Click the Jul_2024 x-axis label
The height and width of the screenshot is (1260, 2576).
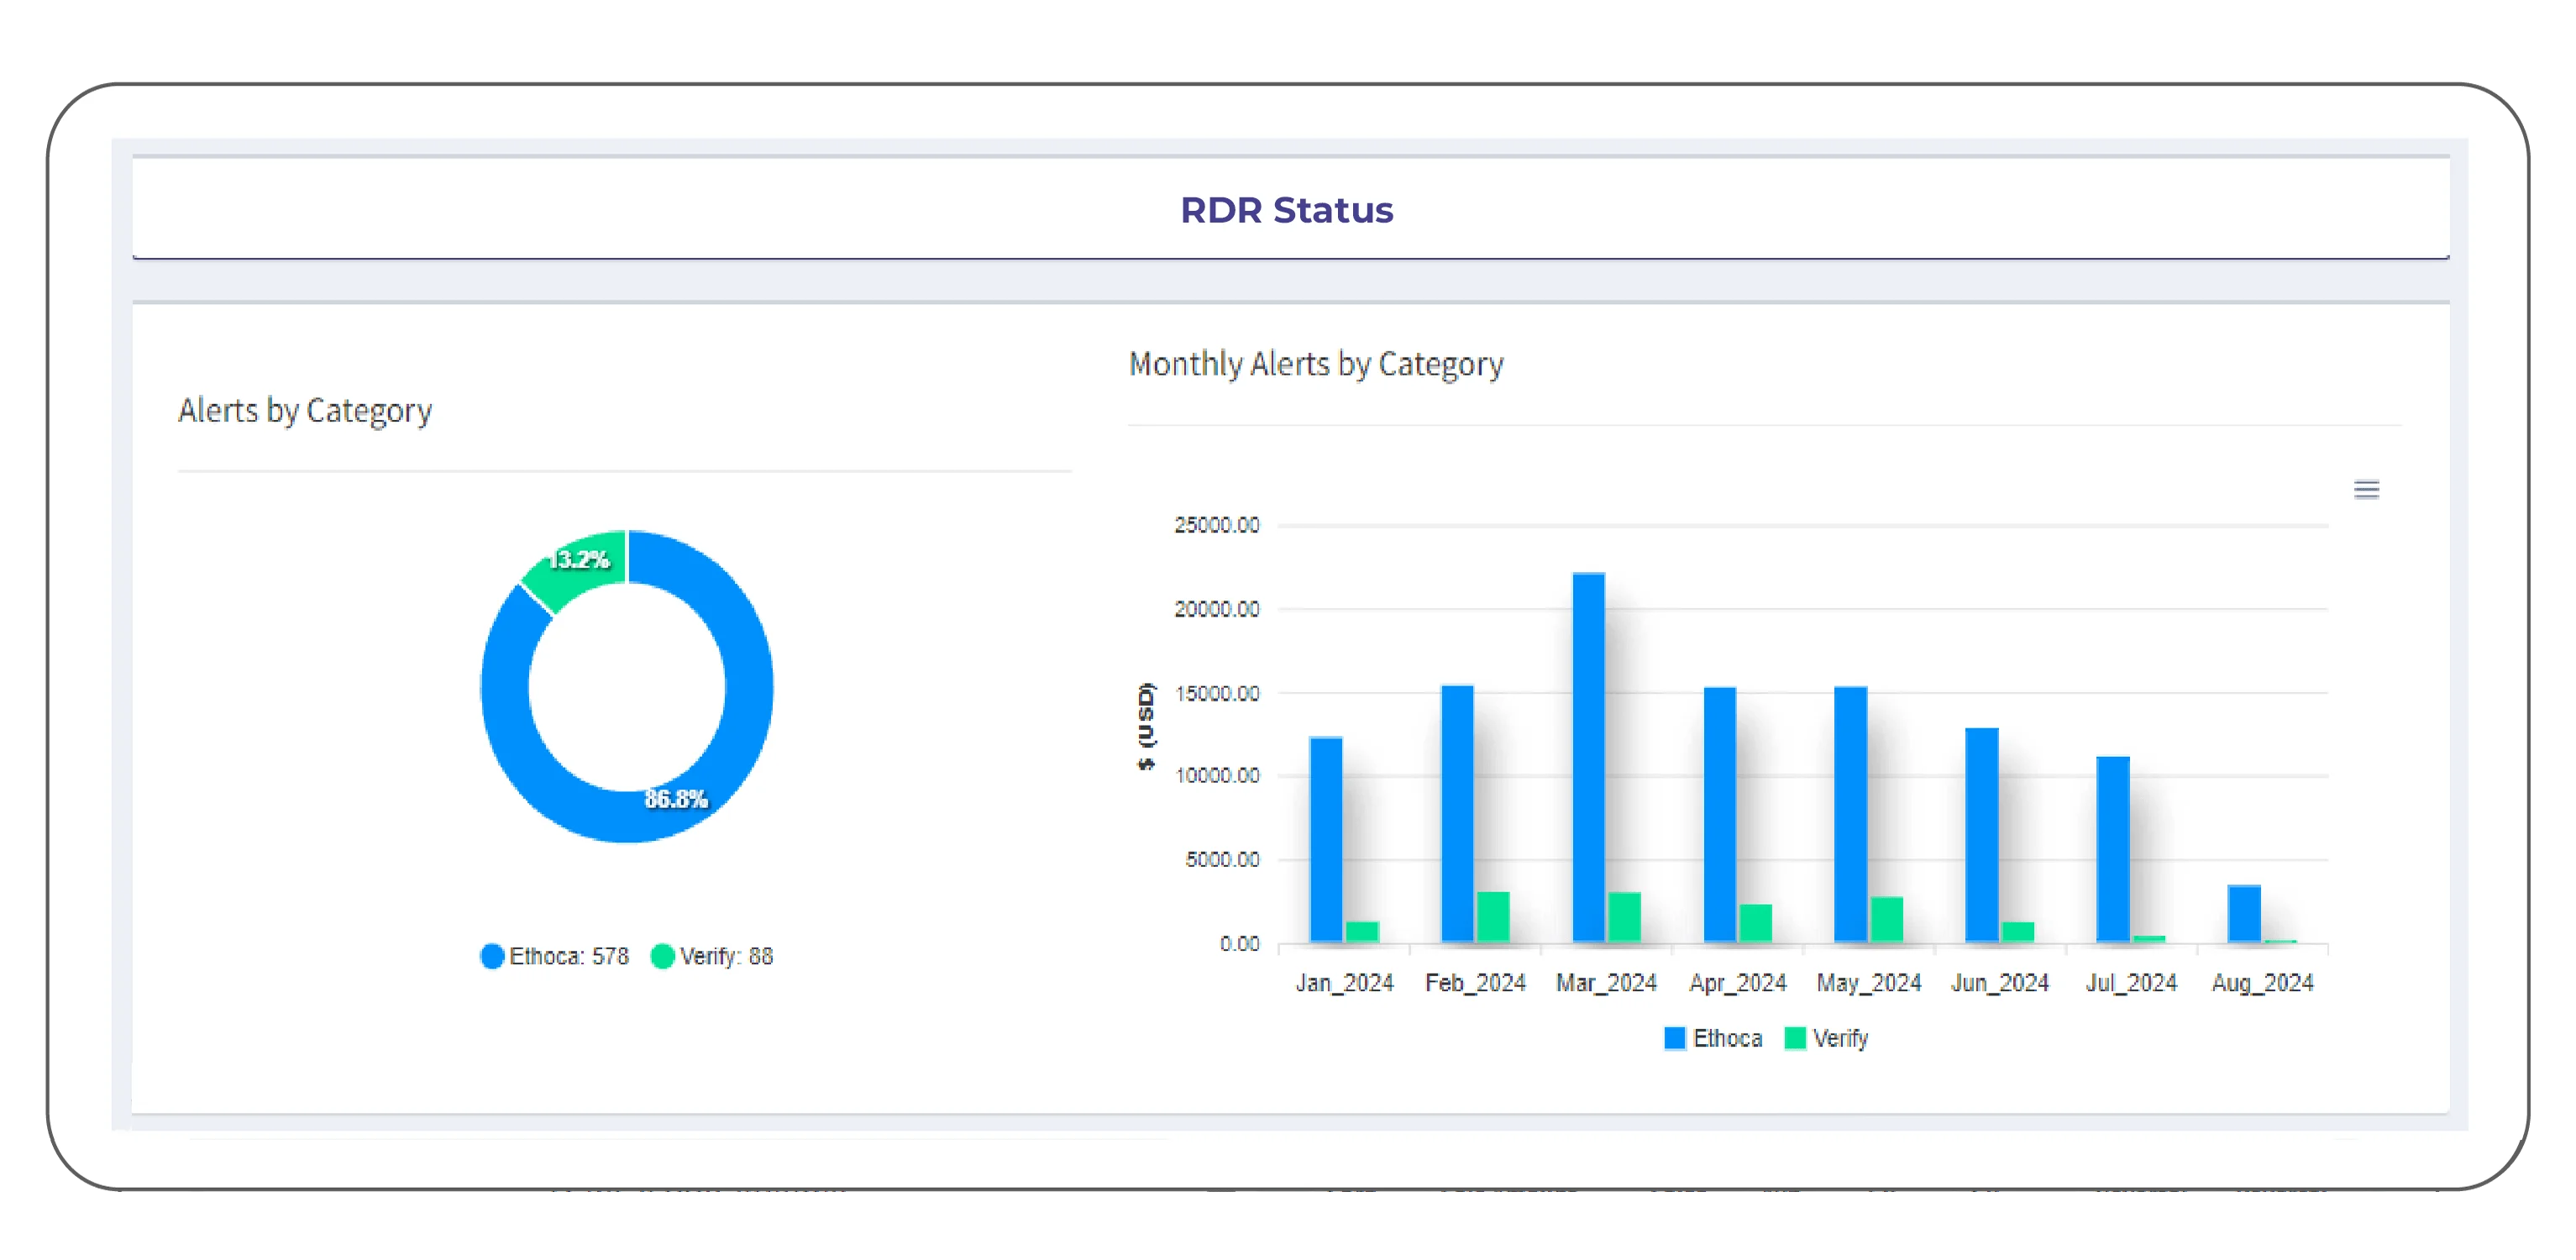[x=2131, y=983]
